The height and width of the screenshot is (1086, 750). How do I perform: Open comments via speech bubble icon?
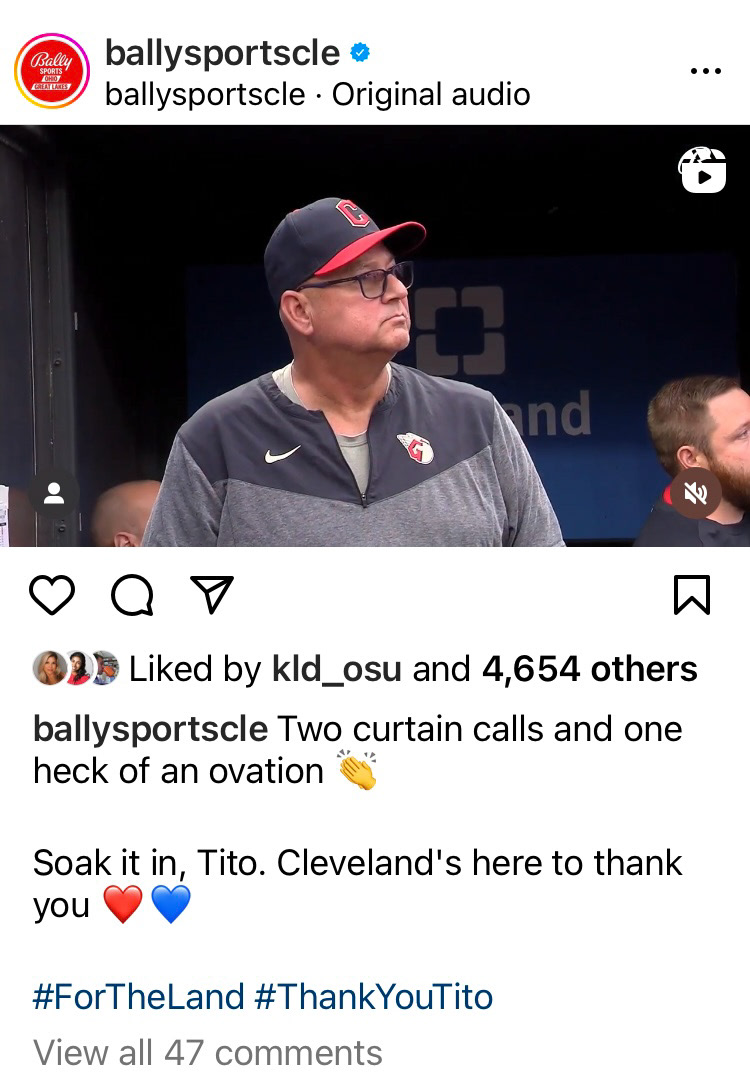click(132, 595)
